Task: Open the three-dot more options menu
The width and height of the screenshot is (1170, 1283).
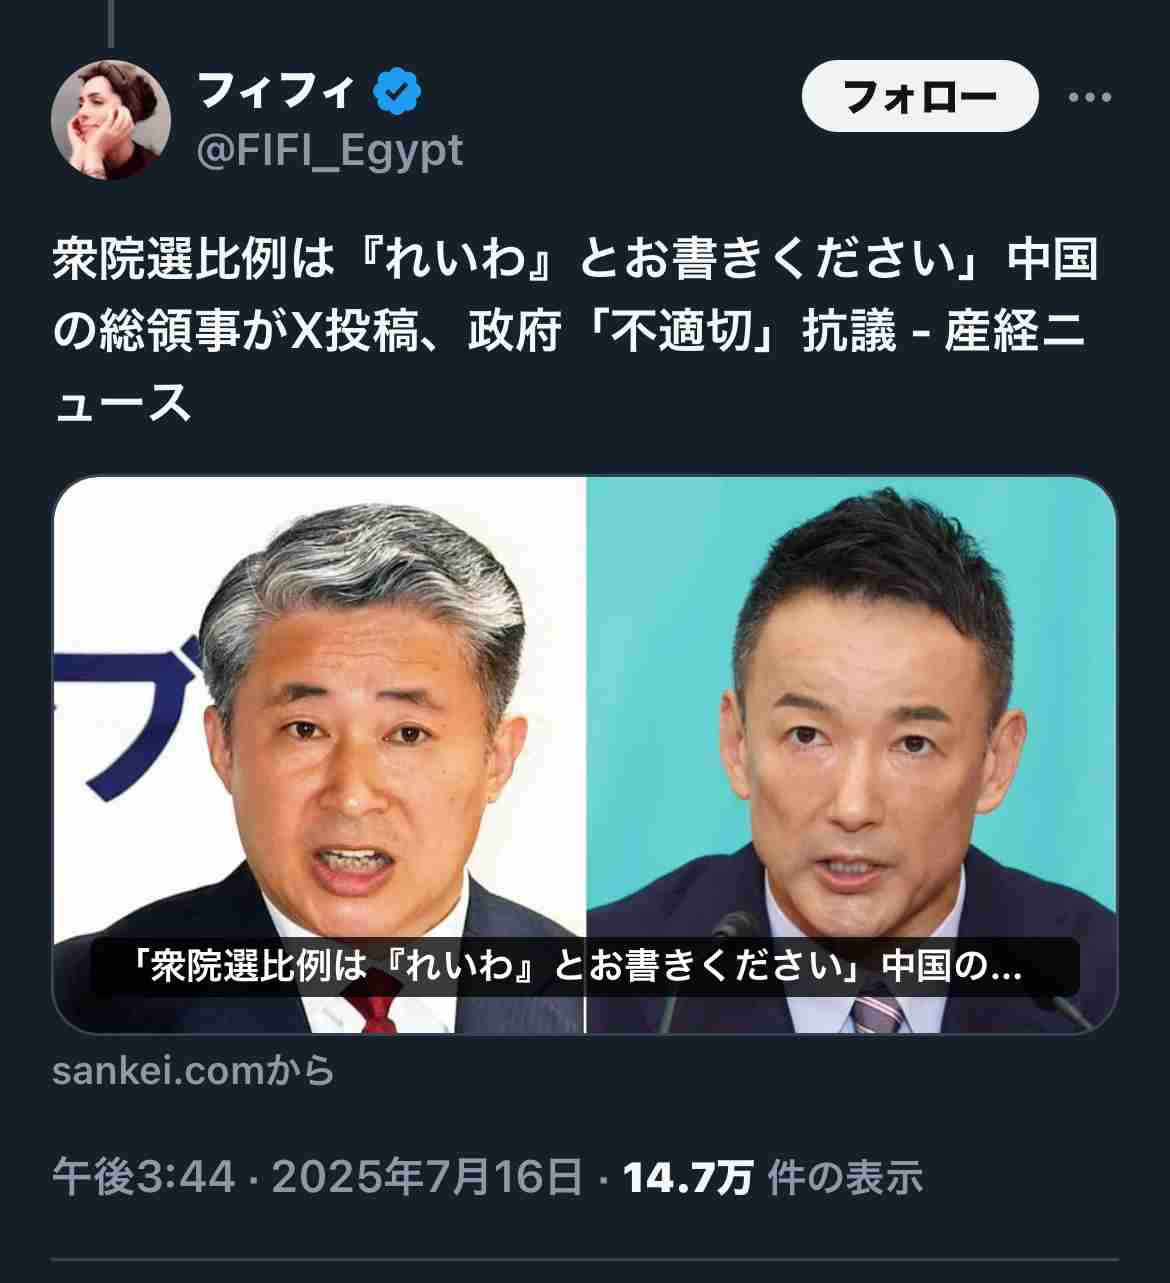Action: tap(1090, 97)
